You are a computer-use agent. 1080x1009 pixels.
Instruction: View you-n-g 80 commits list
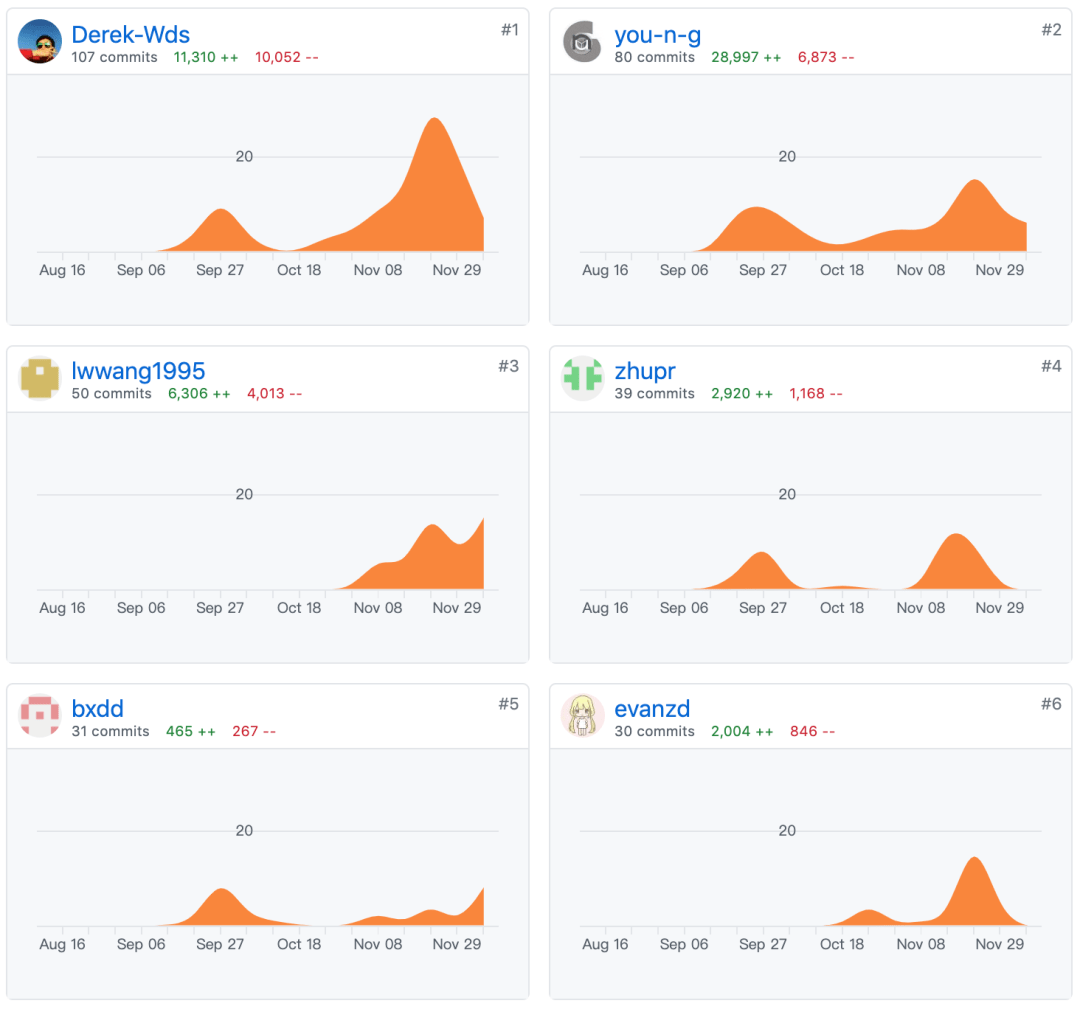coord(654,57)
